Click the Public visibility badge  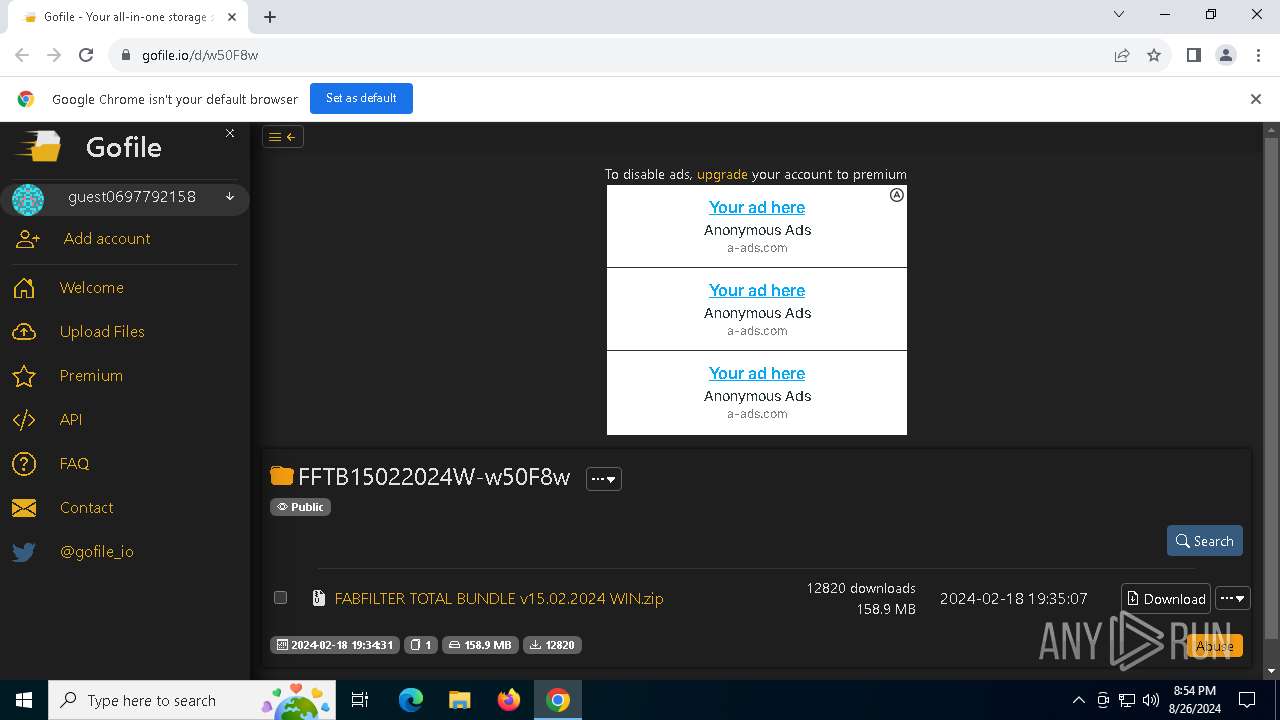pyautogui.click(x=300, y=507)
